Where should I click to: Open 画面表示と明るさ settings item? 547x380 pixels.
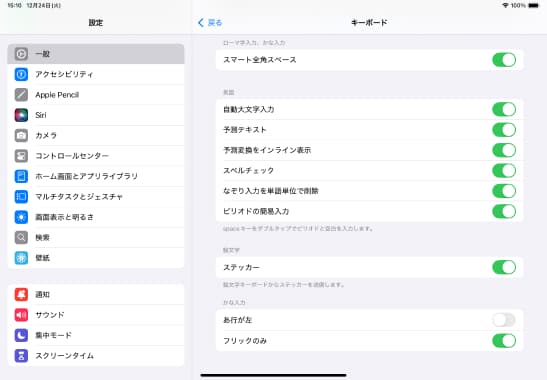pyautogui.click(x=96, y=217)
